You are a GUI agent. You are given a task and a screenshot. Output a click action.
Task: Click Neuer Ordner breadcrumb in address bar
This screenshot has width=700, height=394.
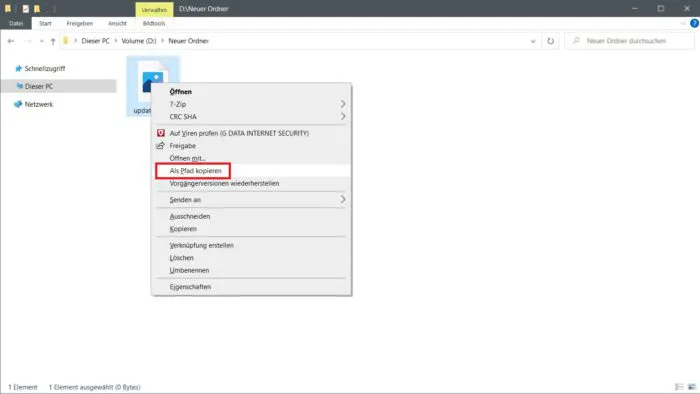click(188, 41)
